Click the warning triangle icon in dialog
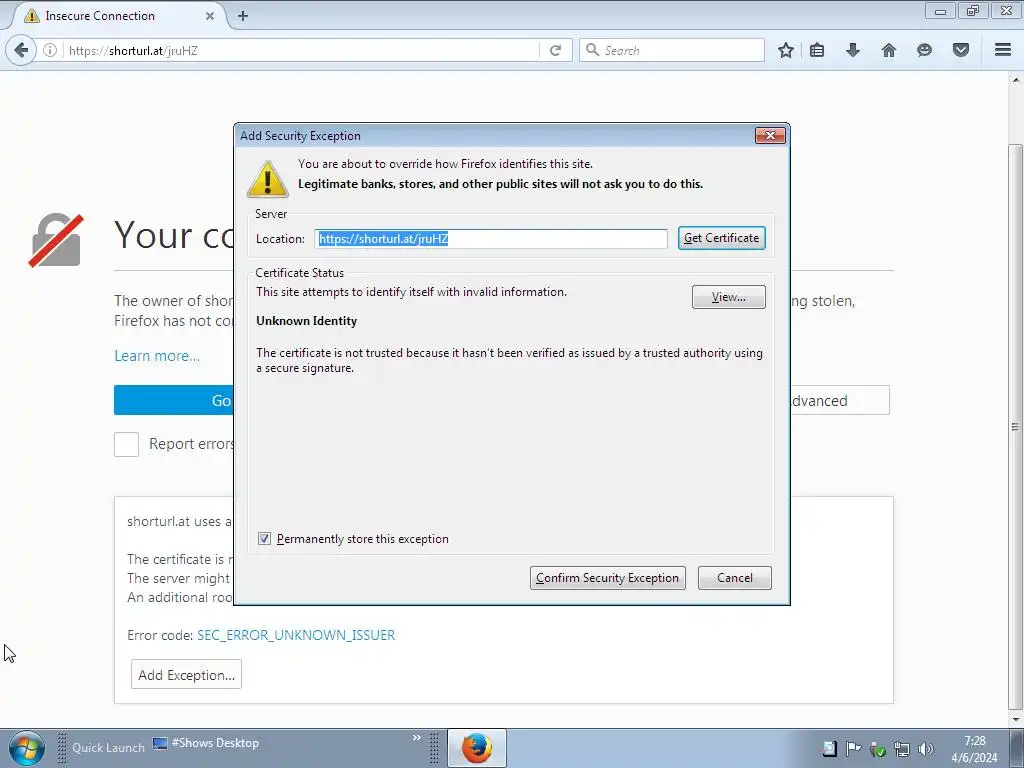This screenshot has width=1024, height=768. [268, 178]
